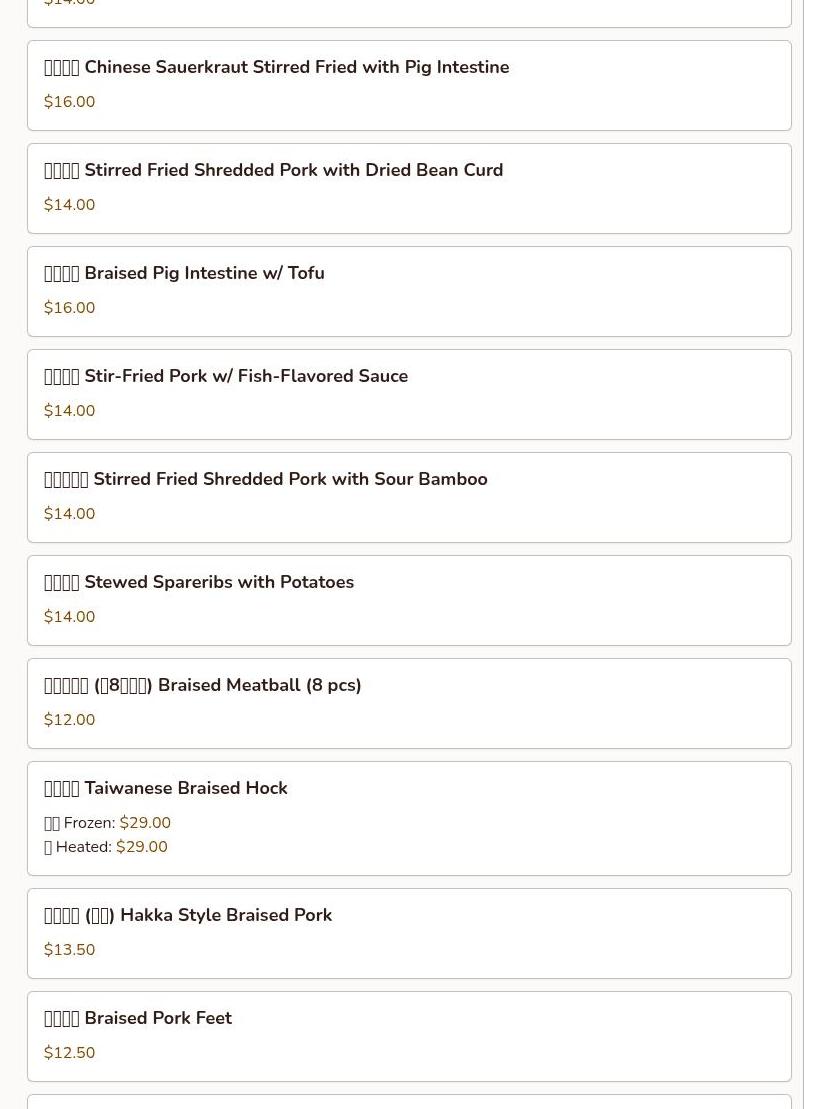Select Stirred Fried Shredded Pork with Sour Bamboo

[x=409, y=498]
